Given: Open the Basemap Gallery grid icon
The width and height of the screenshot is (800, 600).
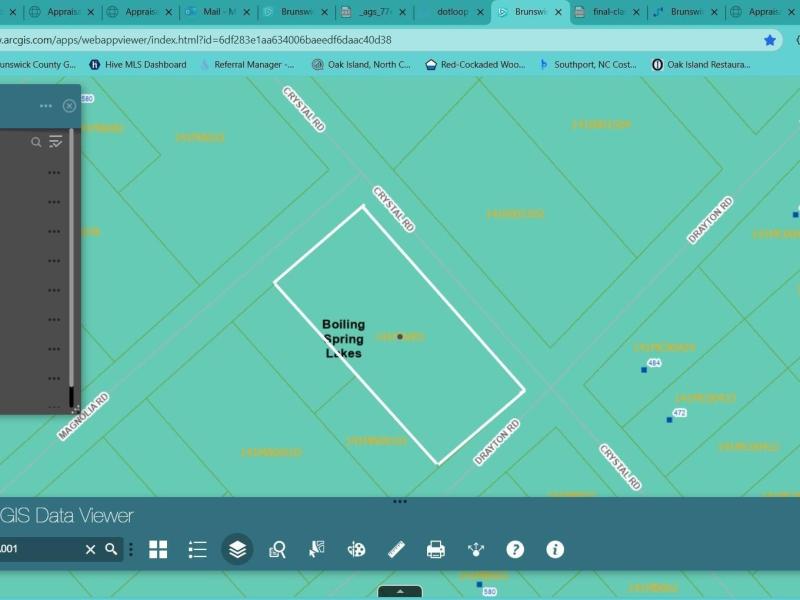Looking at the screenshot, I should click(x=158, y=549).
